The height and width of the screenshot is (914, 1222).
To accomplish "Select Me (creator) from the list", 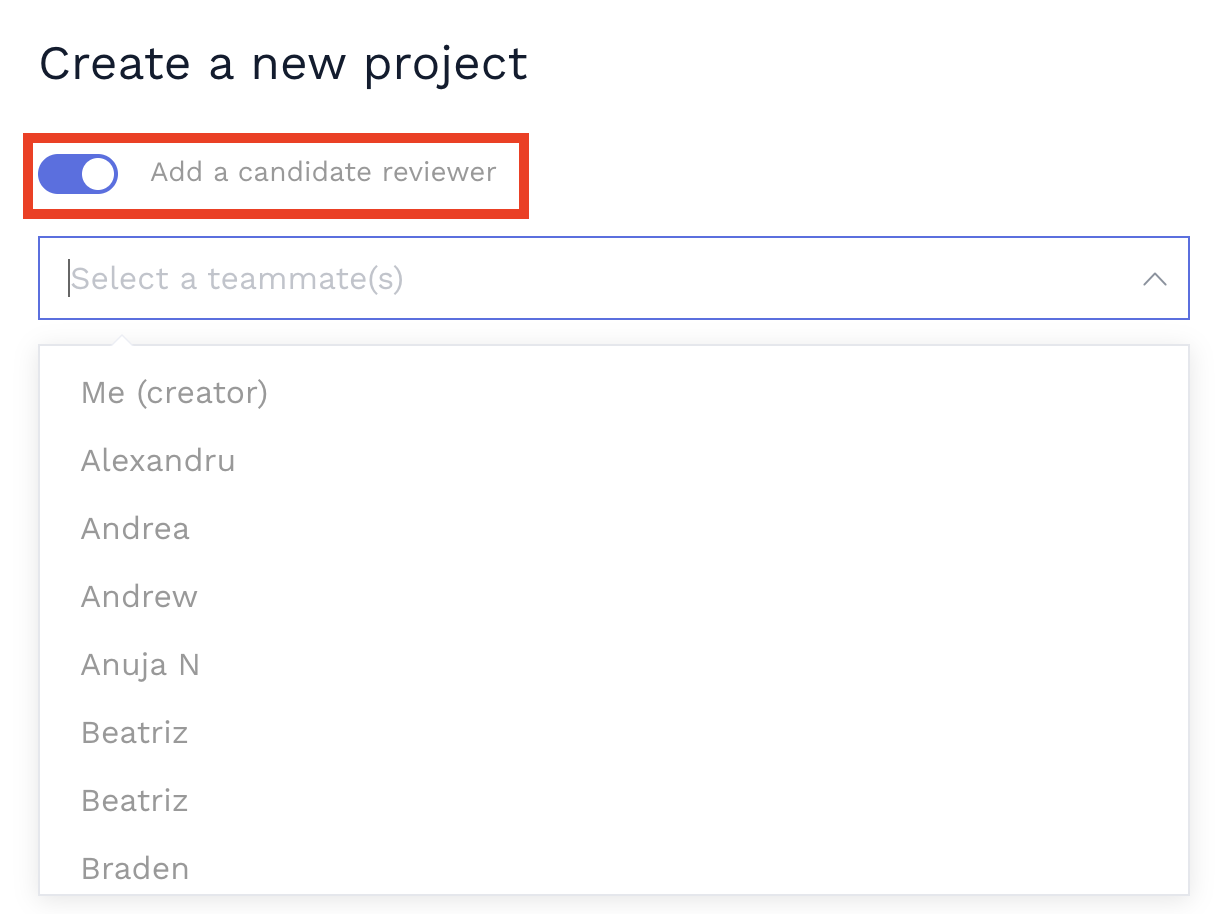I will point(174,392).
